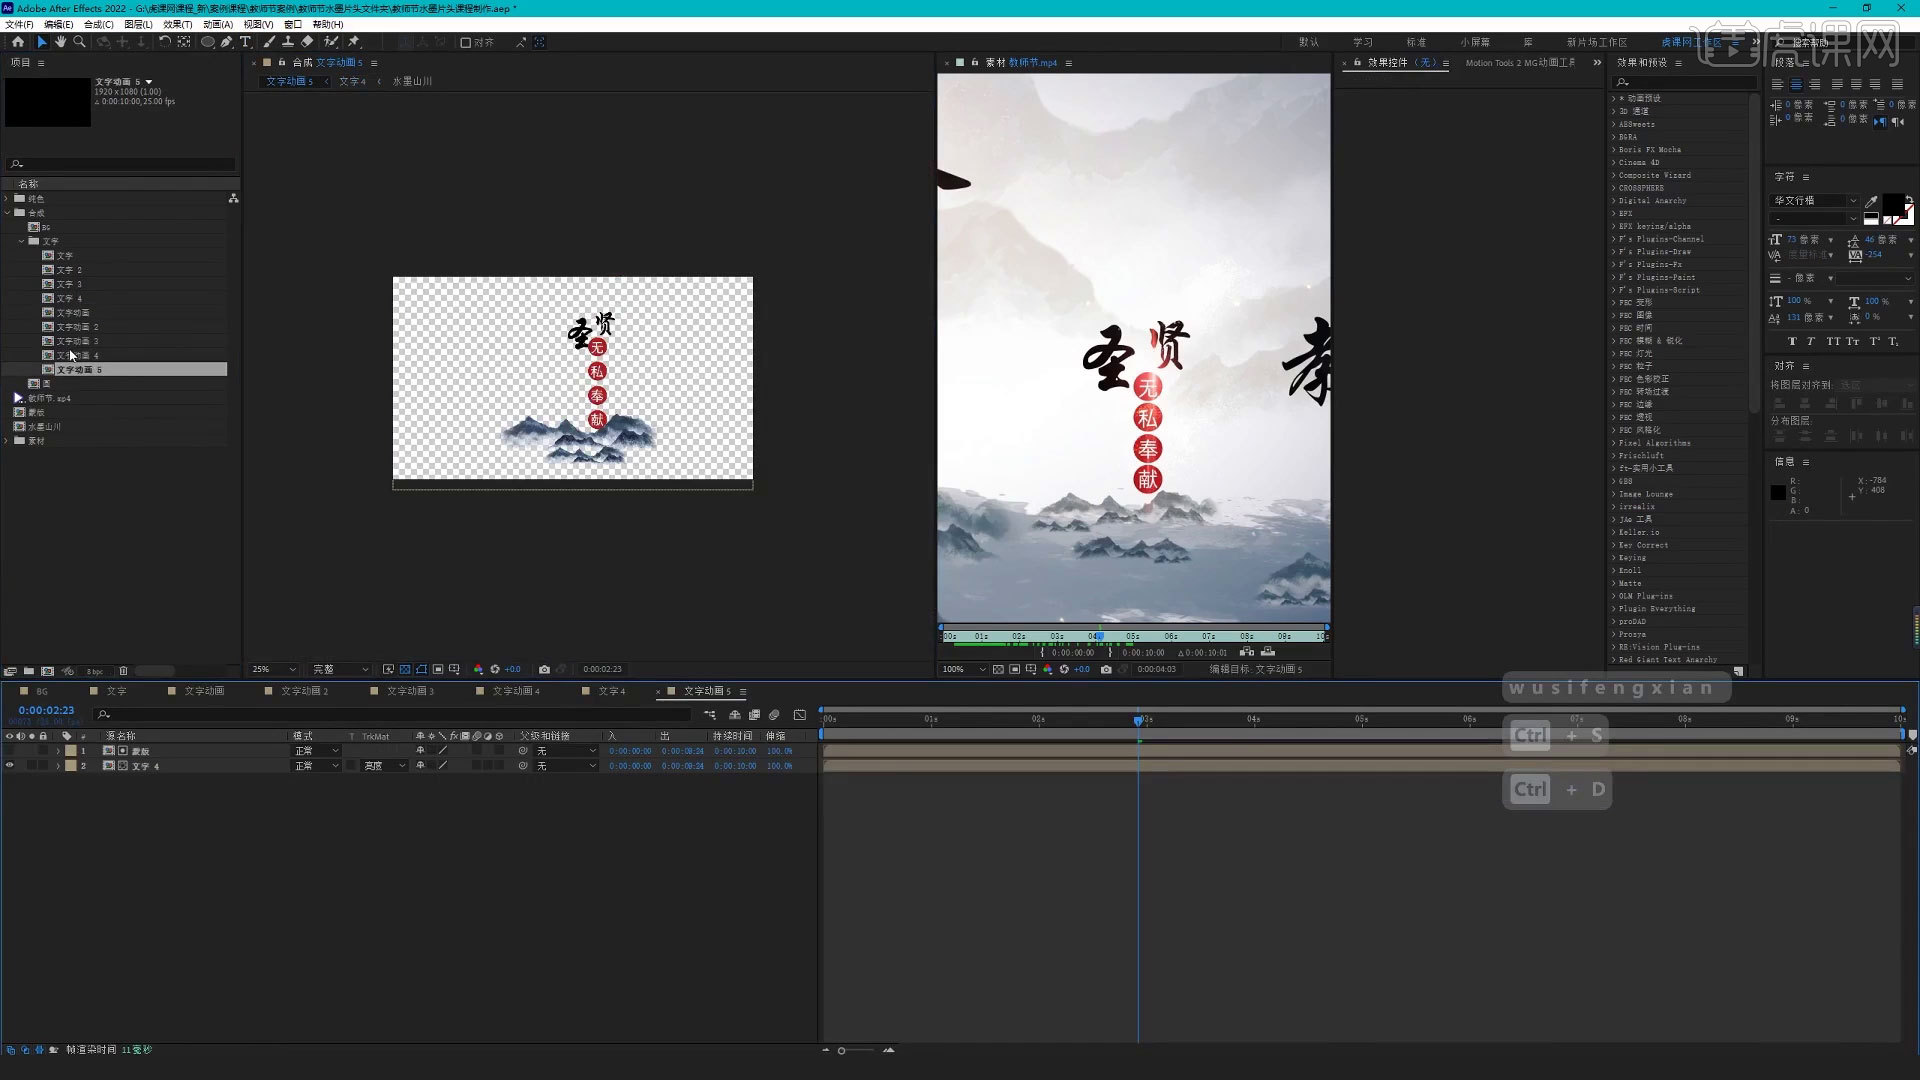Viewport: 1920px width, 1080px height.
Task: Open the 合成(C) menu
Action: (98, 24)
